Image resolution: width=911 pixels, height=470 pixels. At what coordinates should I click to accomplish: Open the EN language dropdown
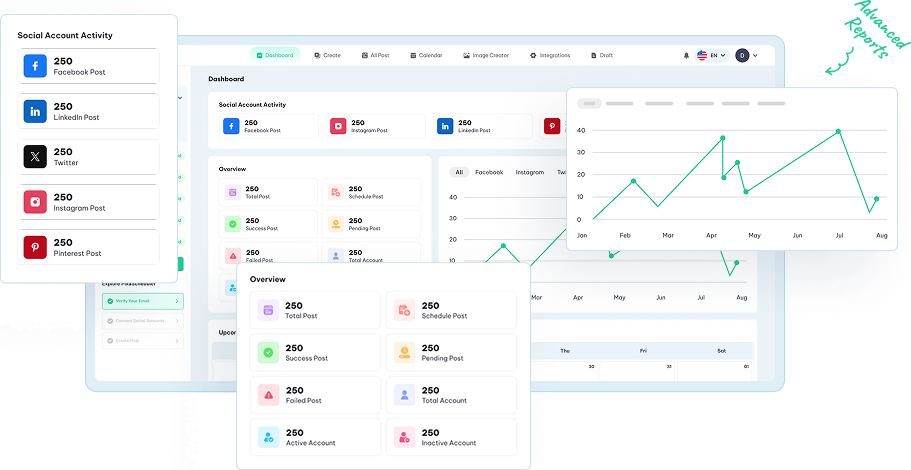(713, 55)
